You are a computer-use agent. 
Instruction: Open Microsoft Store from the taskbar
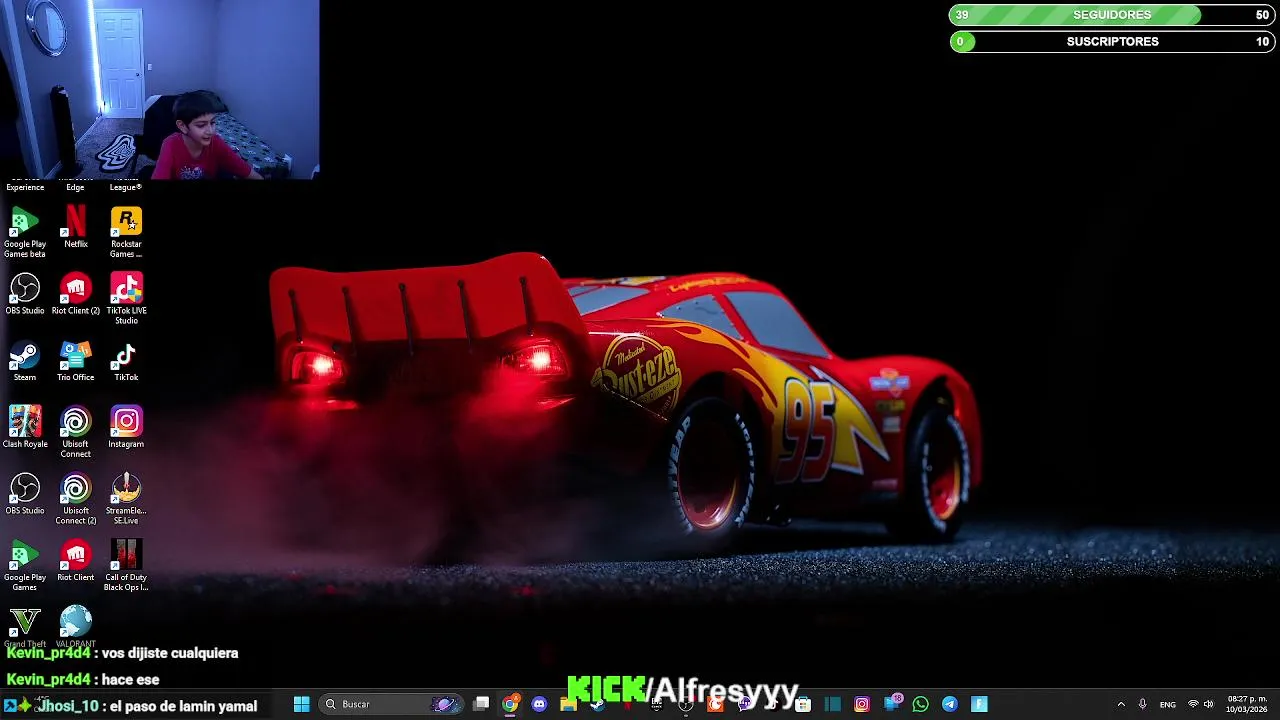point(803,704)
